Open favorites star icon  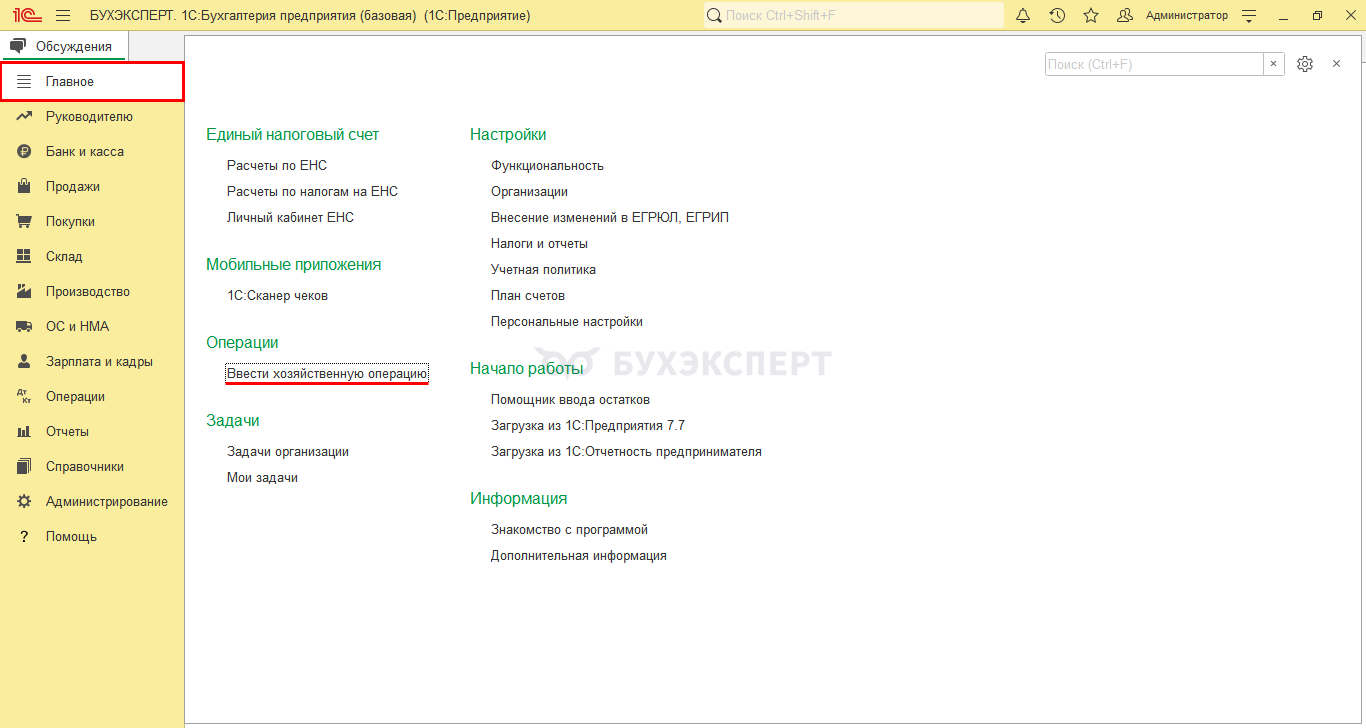(x=1091, y=16)
